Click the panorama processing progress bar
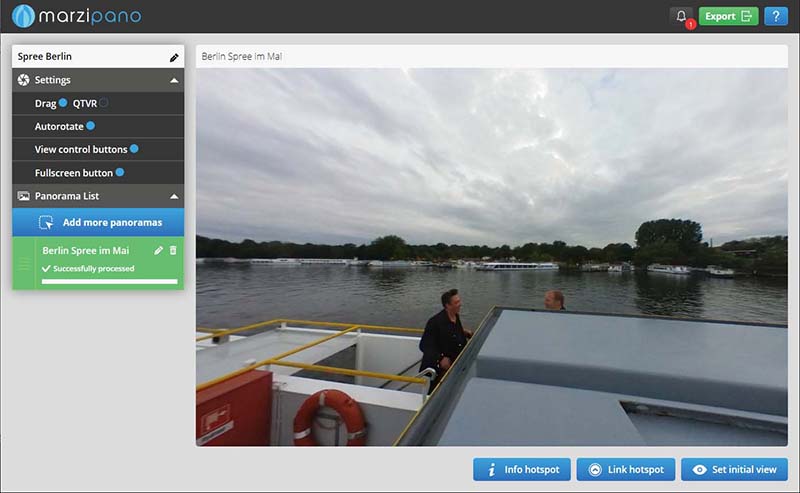The height and width of the screenshot is (493, 800). [x=110, y=281]
